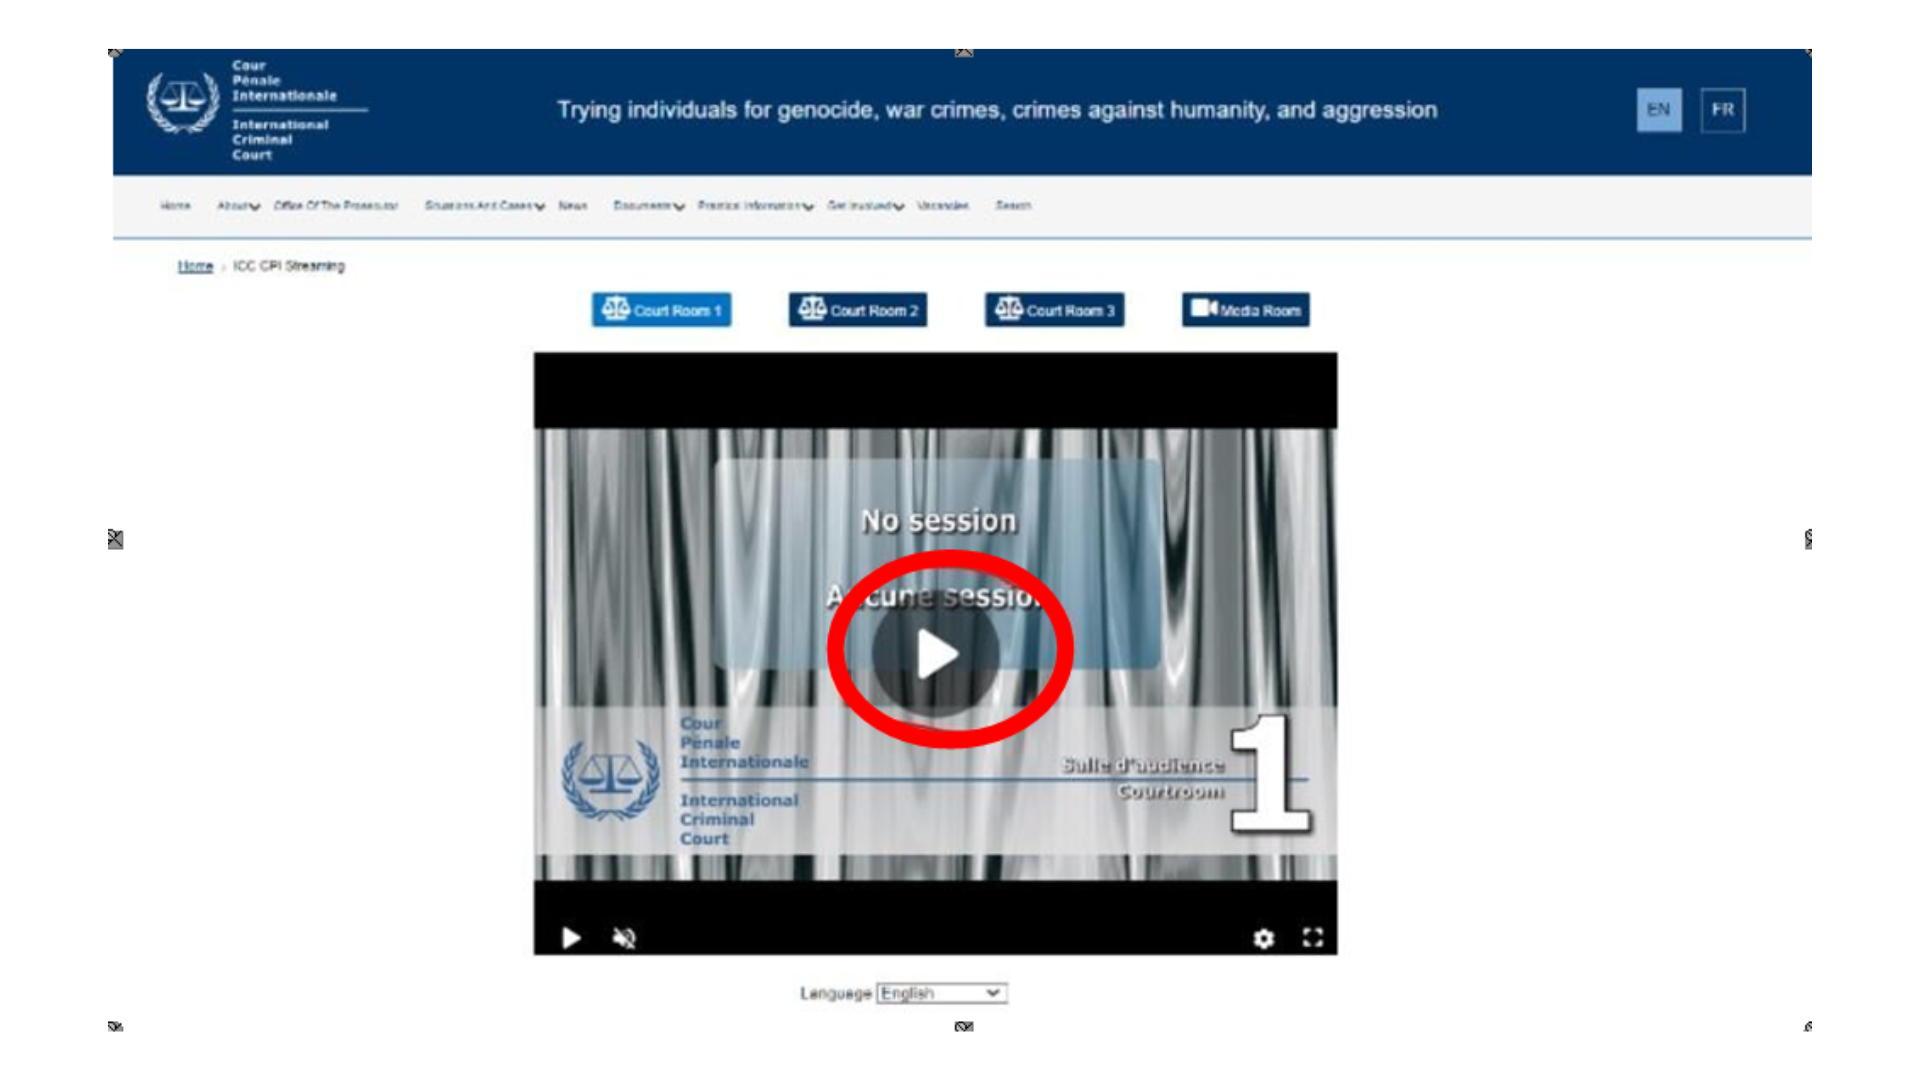Open the video settings gear
1920x1080 pixels.
point(1264,938)
